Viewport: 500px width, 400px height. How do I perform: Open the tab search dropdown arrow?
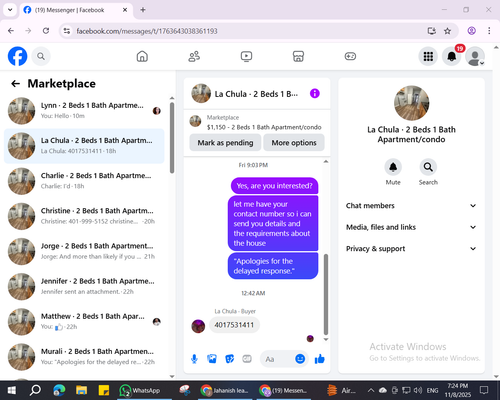tap(10, 10)
